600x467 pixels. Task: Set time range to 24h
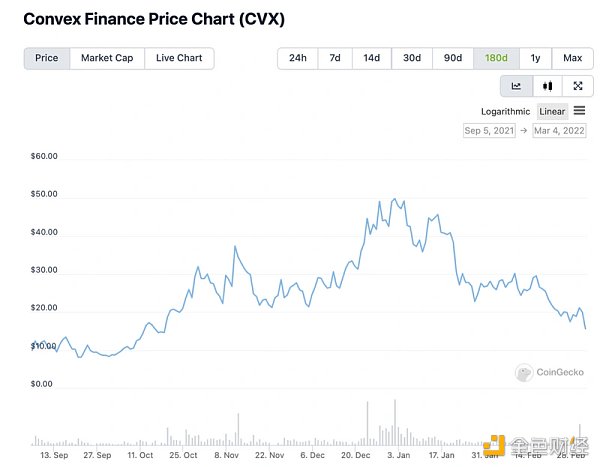pos(298,58)
